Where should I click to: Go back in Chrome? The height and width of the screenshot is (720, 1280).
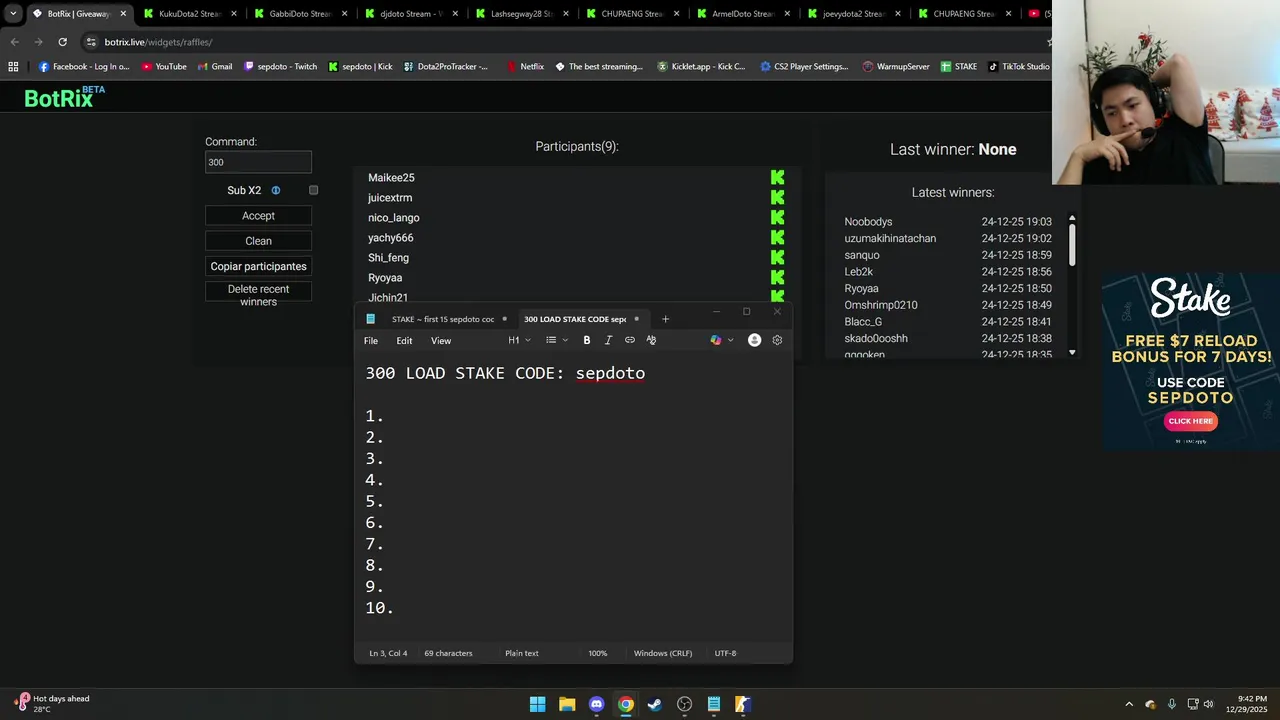click(x=14, y=42)
